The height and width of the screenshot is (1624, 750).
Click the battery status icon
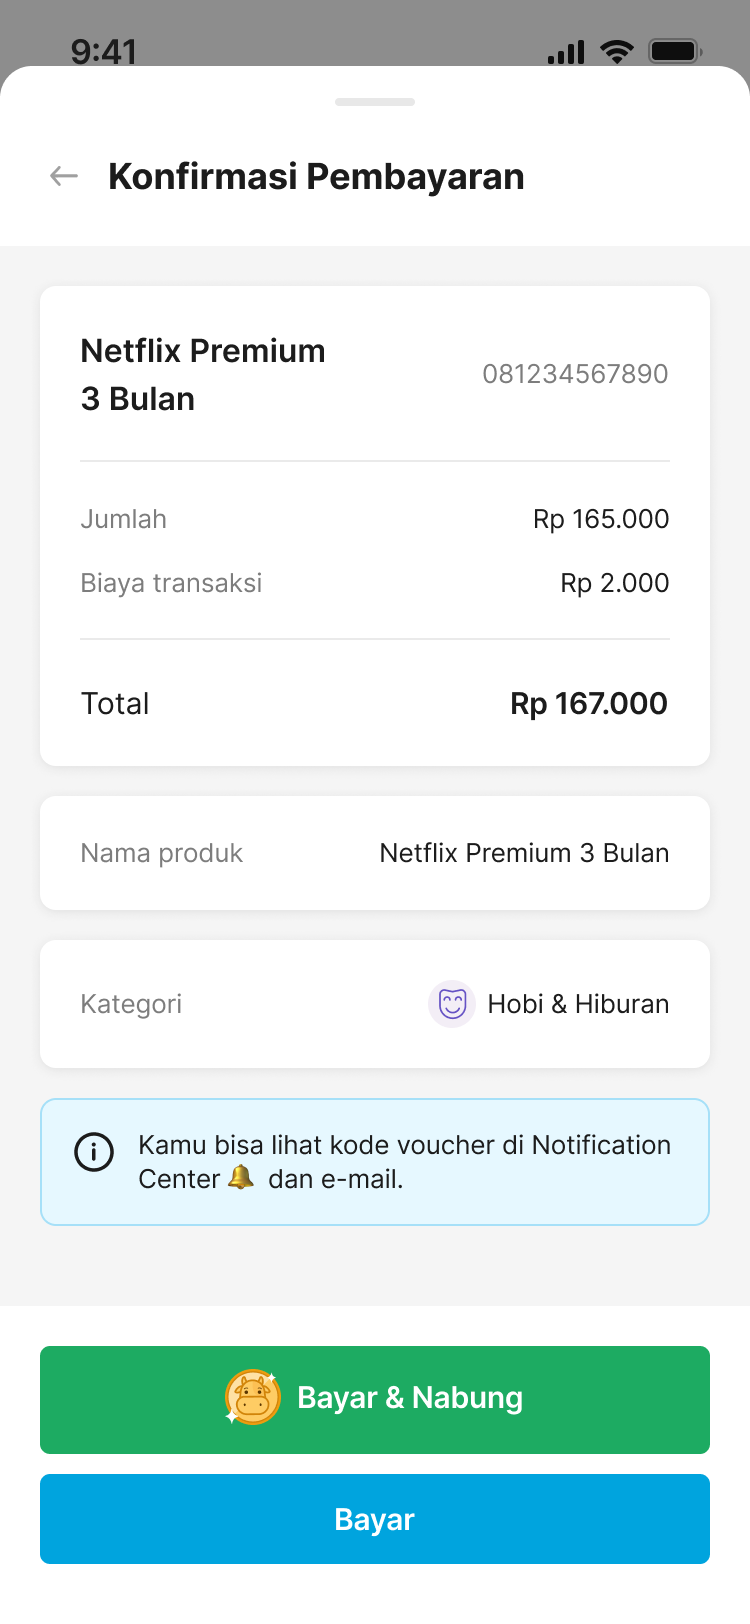point(676,51)
